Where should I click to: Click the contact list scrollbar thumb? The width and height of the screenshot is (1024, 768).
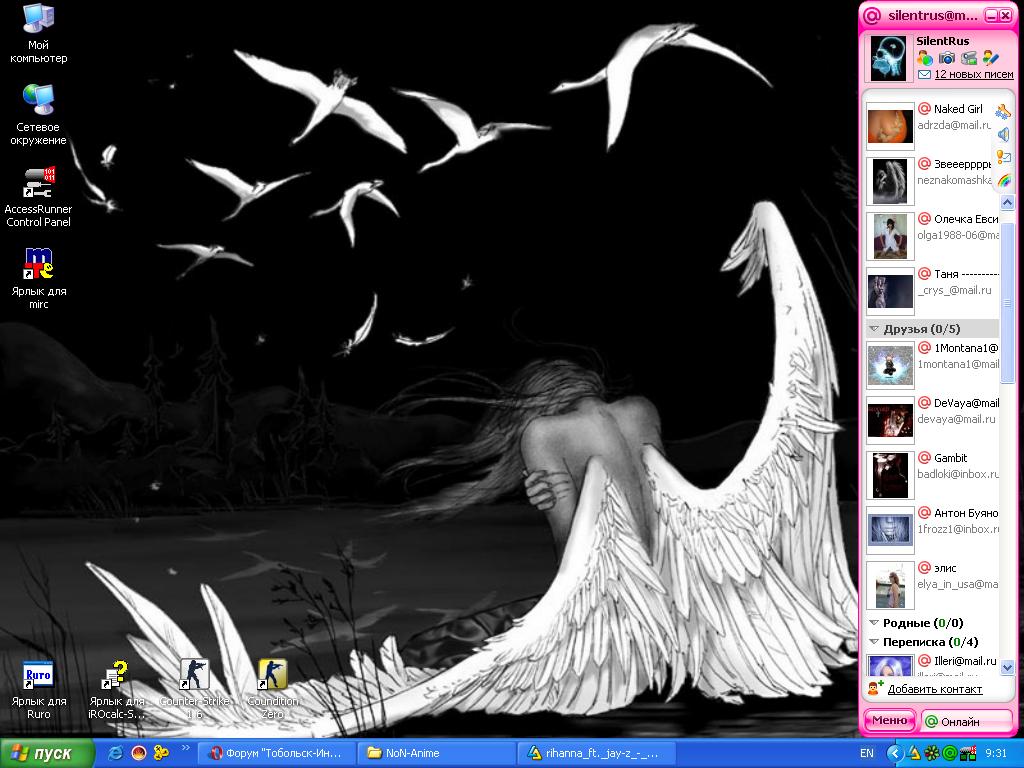click(x=1007, y=303)
